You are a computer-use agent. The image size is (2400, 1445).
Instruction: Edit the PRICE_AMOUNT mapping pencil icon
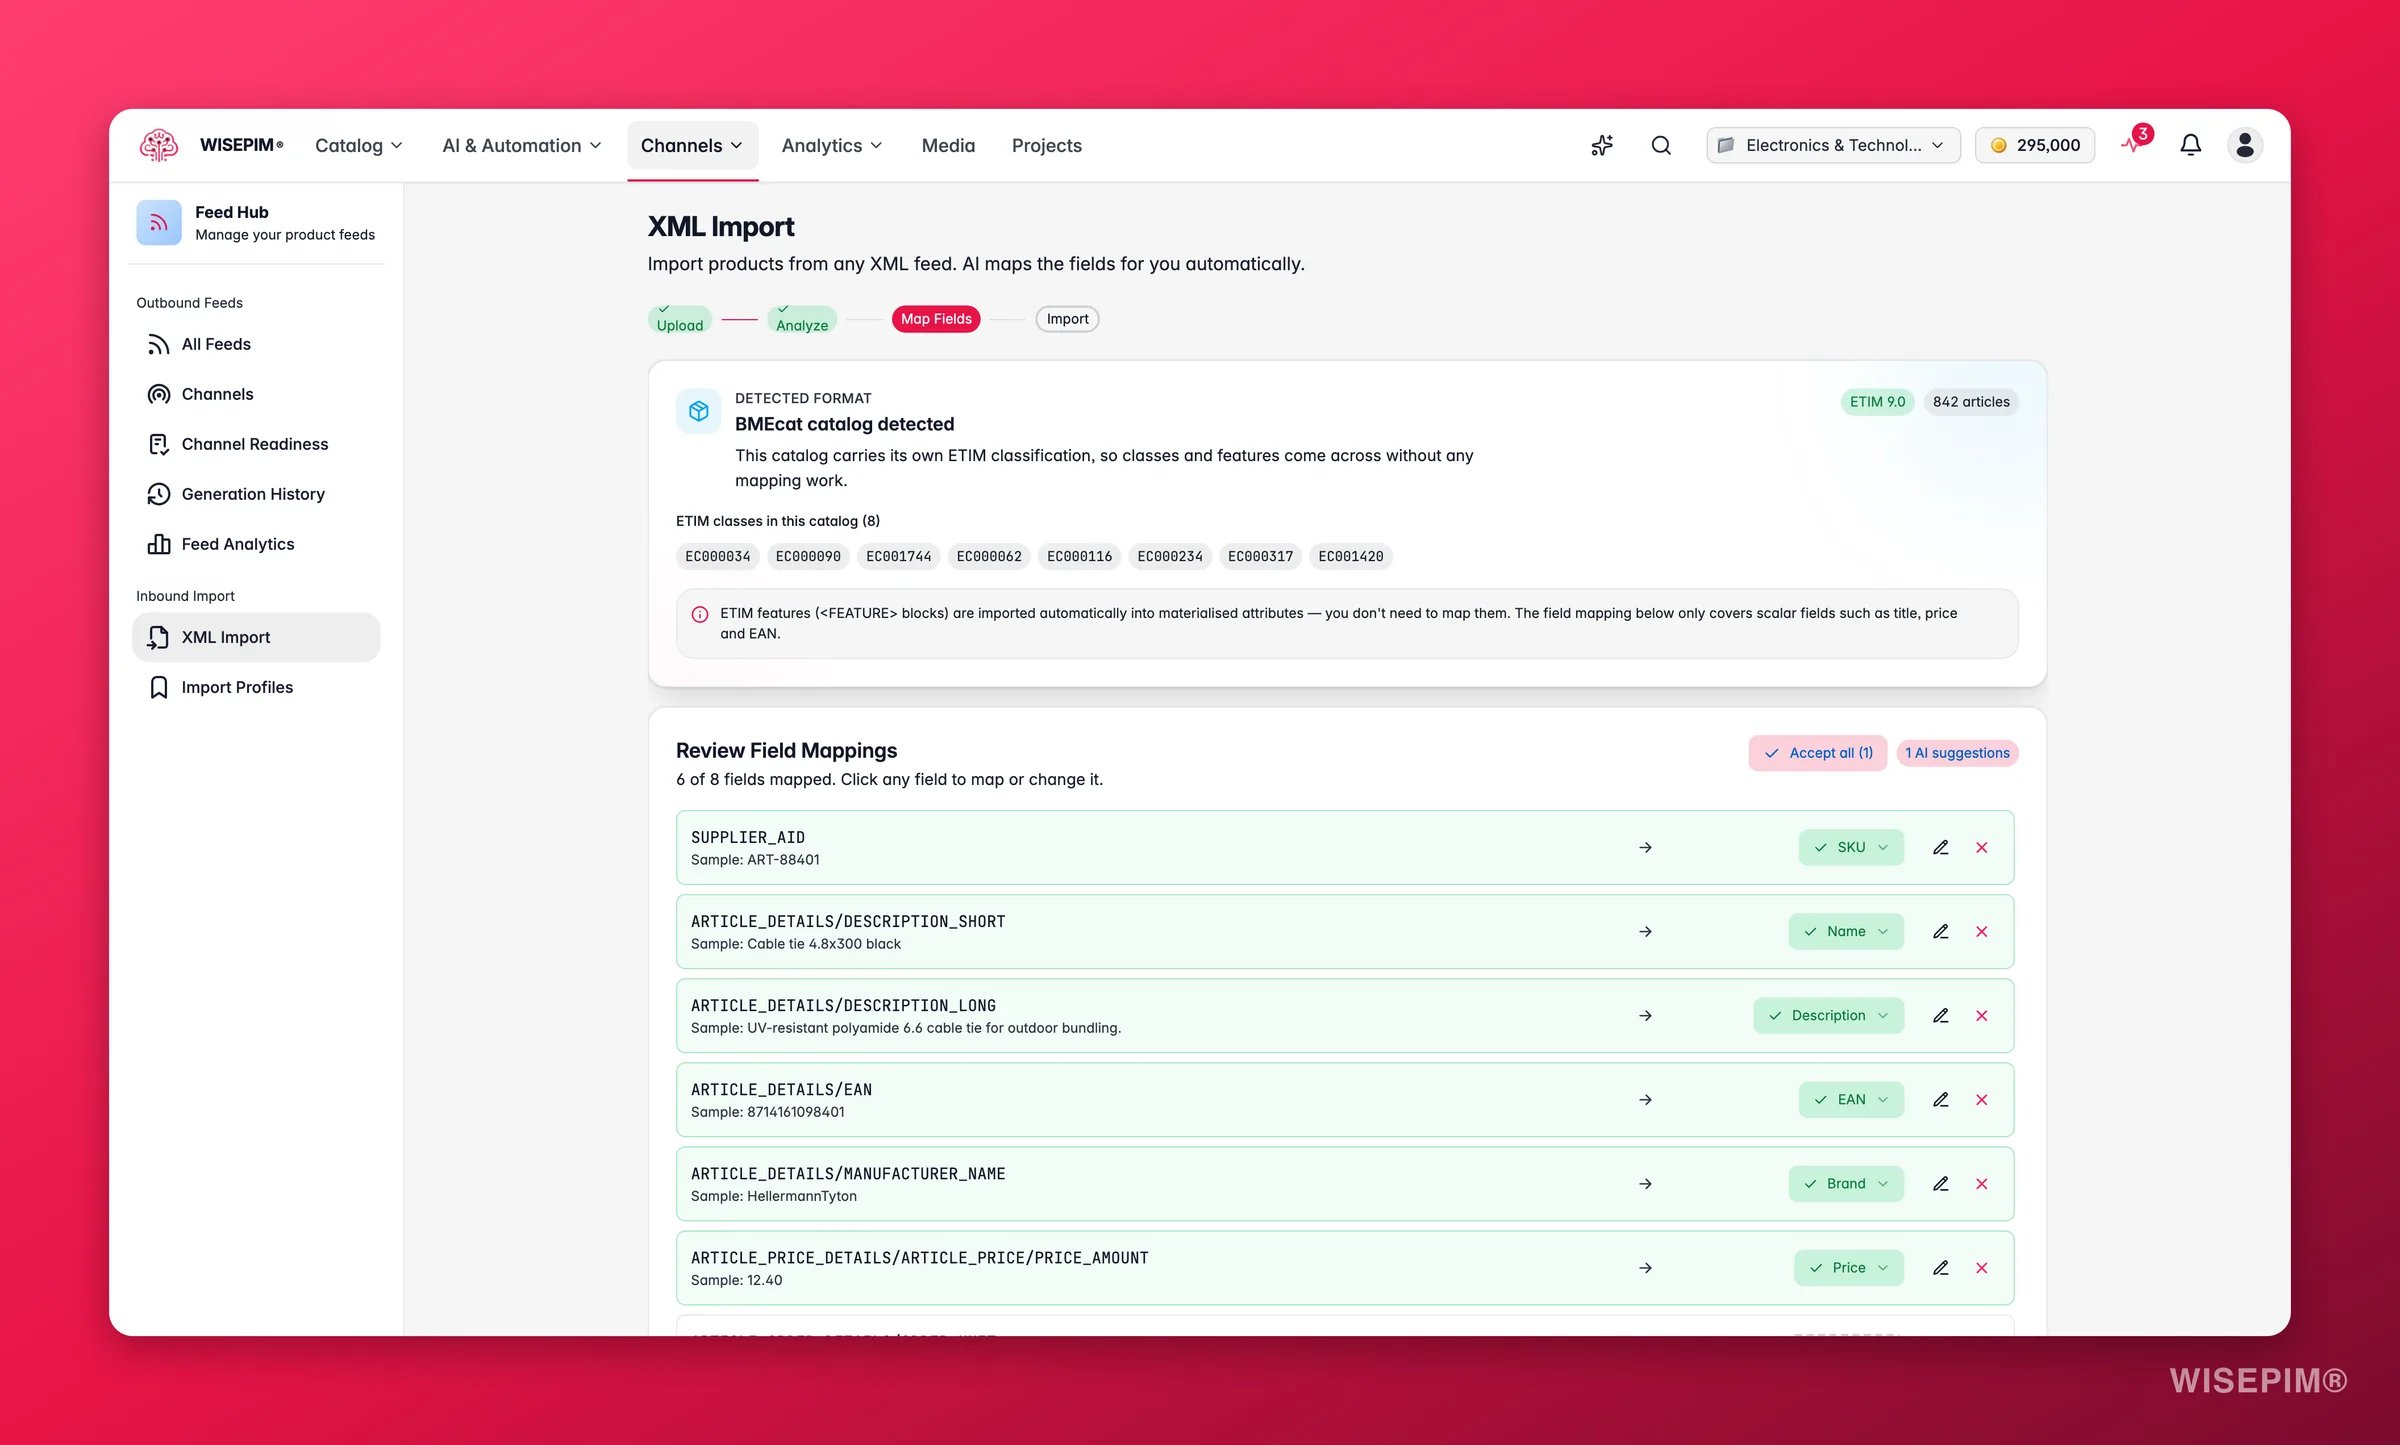tap(1940, 1267)
